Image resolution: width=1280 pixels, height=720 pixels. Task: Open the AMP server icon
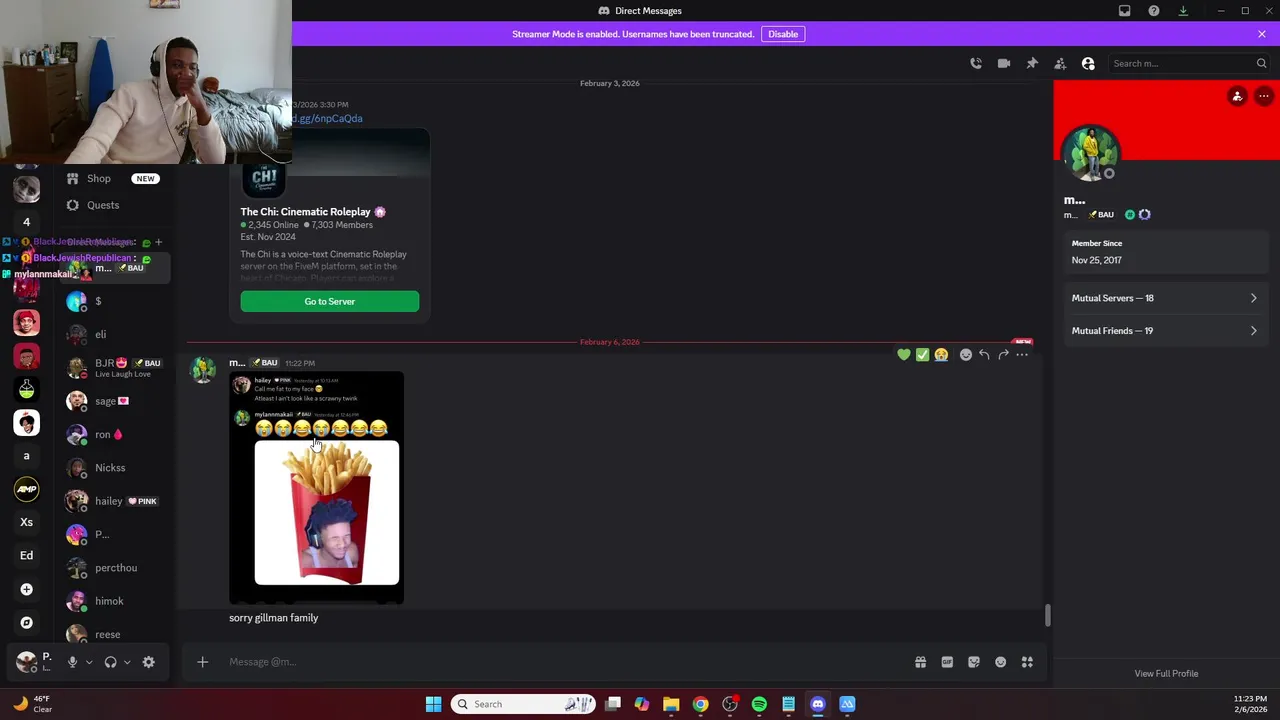click(27, 489)
